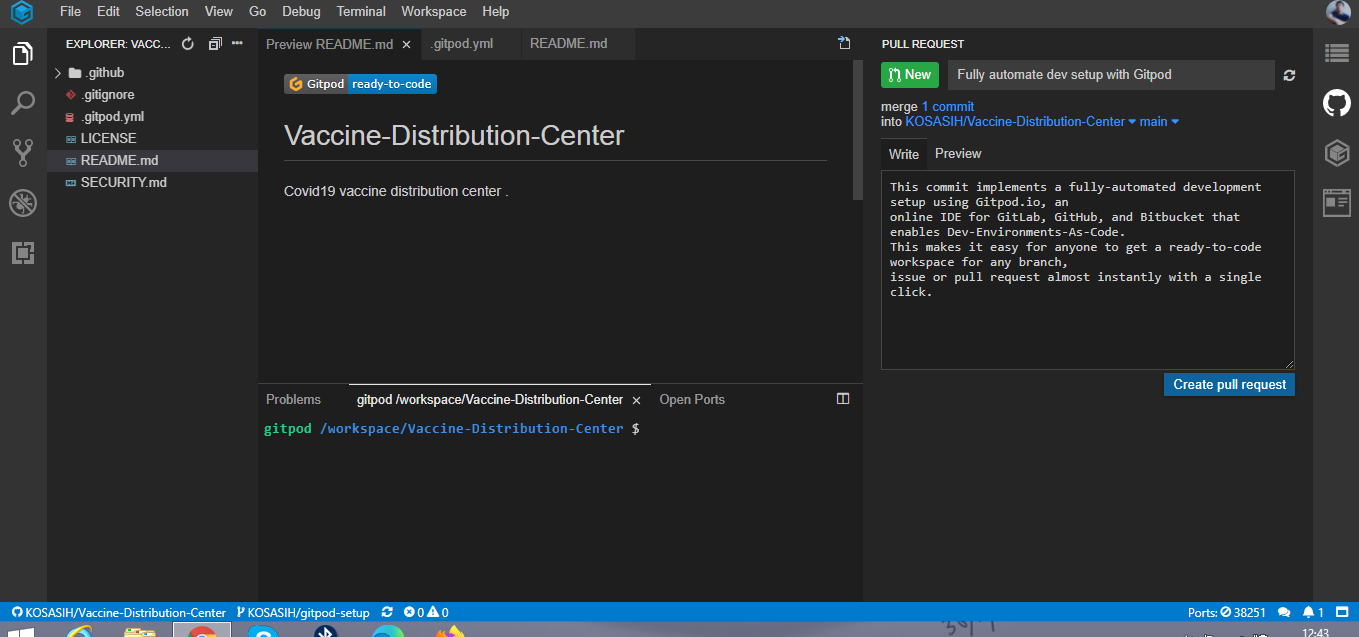Open the Search view in activity bar

(x=22, y=103)
